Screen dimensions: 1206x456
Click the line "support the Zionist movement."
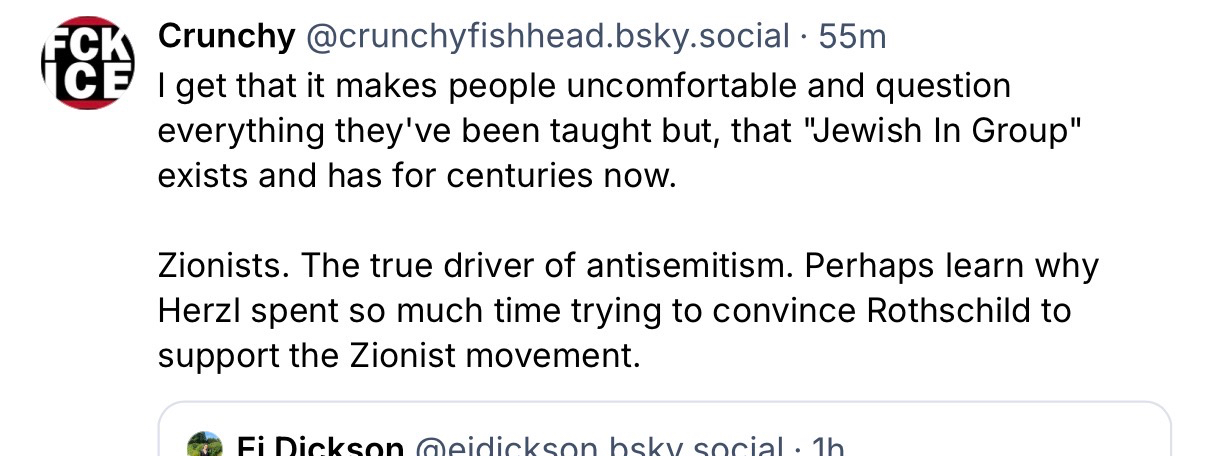click(398, 355)
